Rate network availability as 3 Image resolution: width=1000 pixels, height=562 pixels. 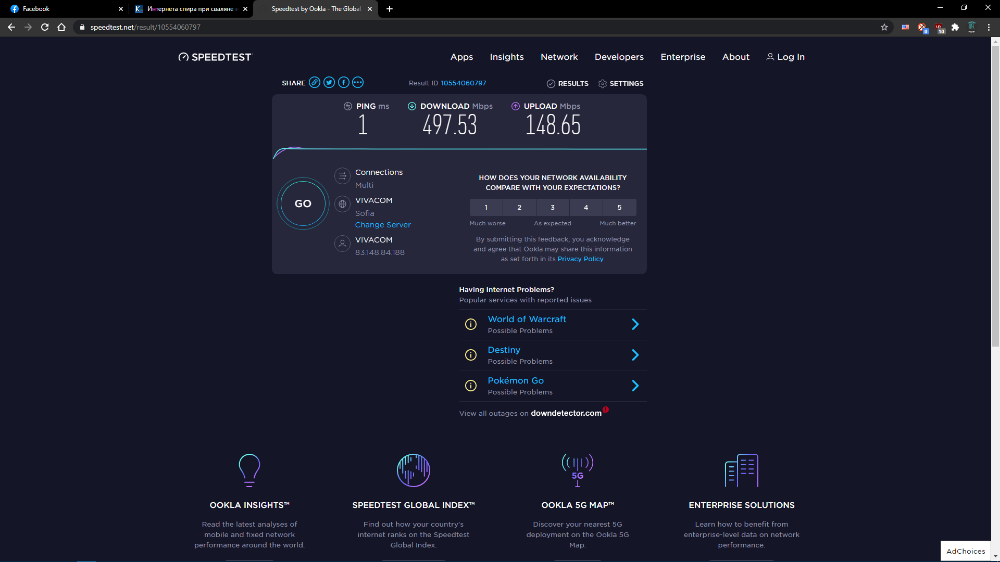click(552, 207)
